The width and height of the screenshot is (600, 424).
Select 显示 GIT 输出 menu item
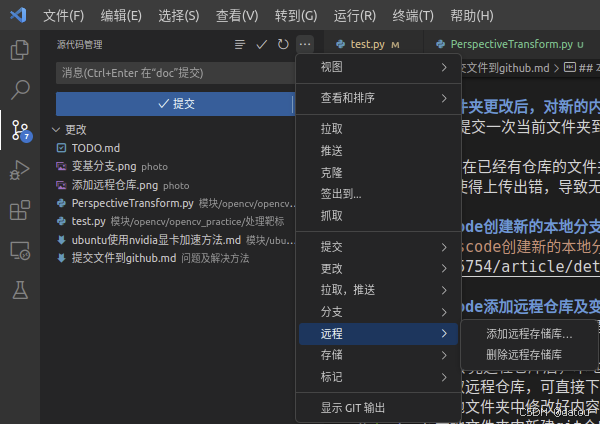[378, 408]
